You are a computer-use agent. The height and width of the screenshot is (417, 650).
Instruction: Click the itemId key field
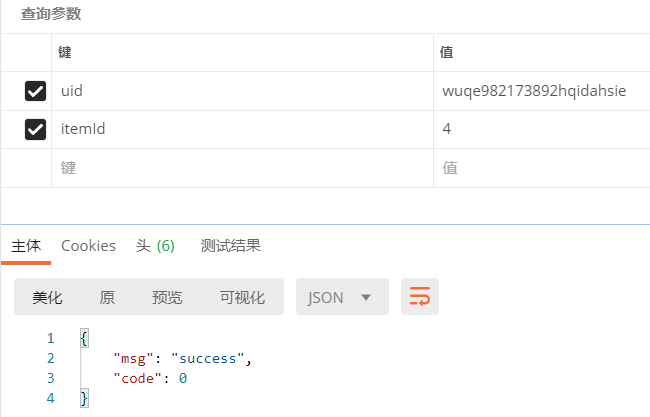[x=240, y=129]
